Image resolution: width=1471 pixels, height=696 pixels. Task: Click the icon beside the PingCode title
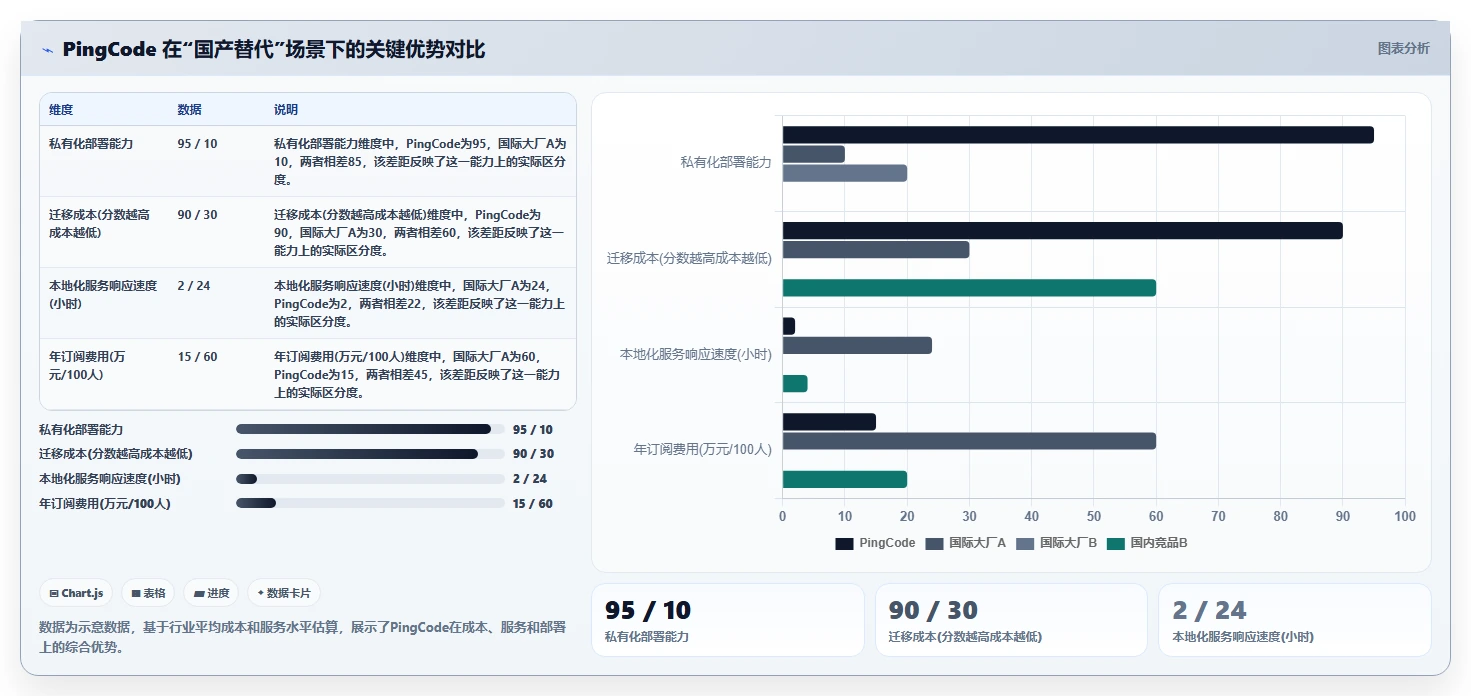(48, 50)
